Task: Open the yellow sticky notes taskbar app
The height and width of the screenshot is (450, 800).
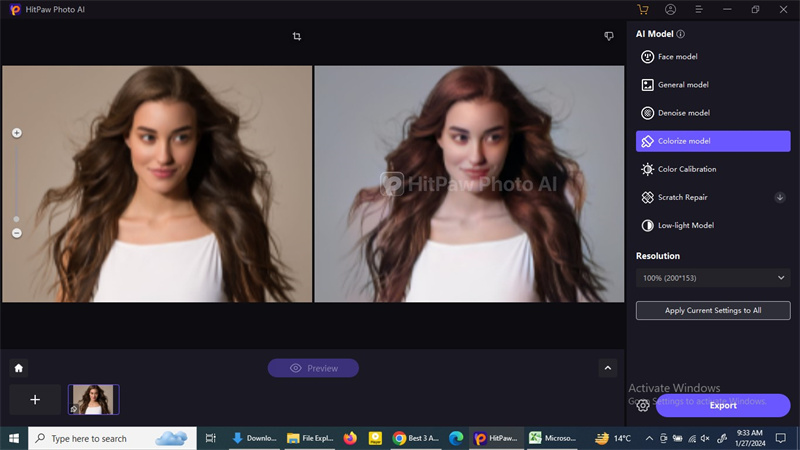Action: click(x=376, y=438)
